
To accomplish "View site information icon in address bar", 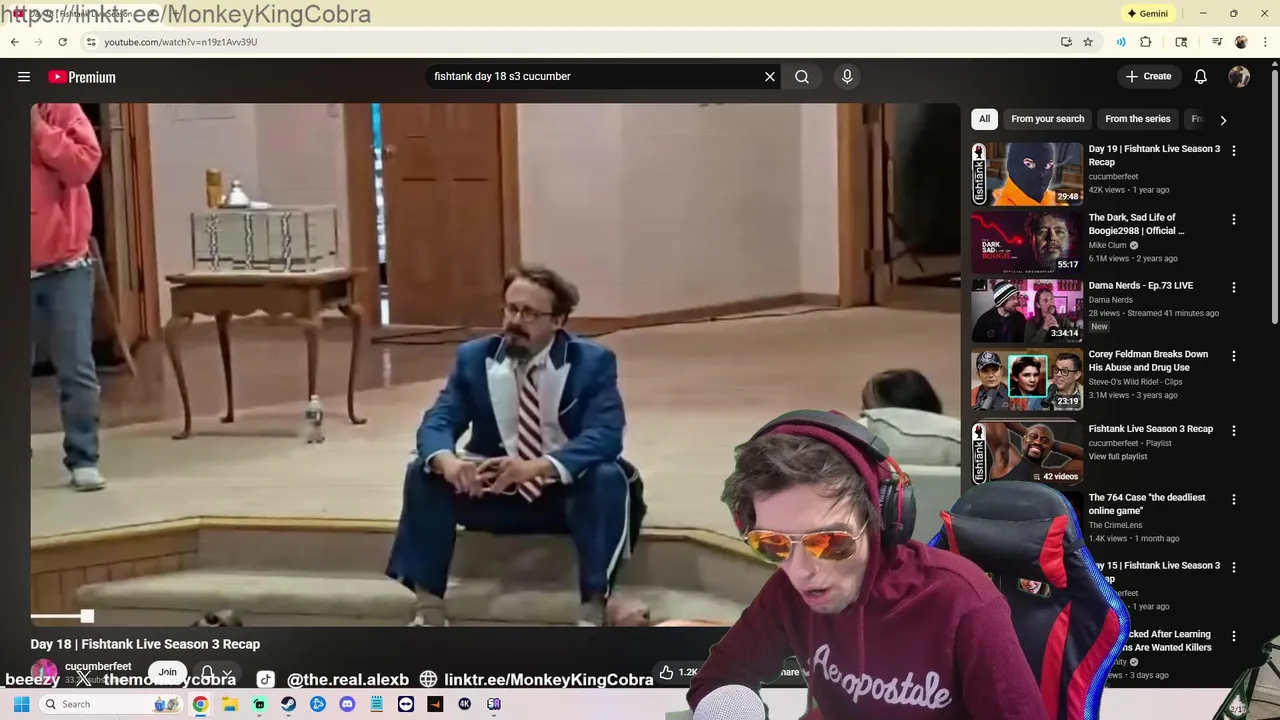I will point(90,42).
